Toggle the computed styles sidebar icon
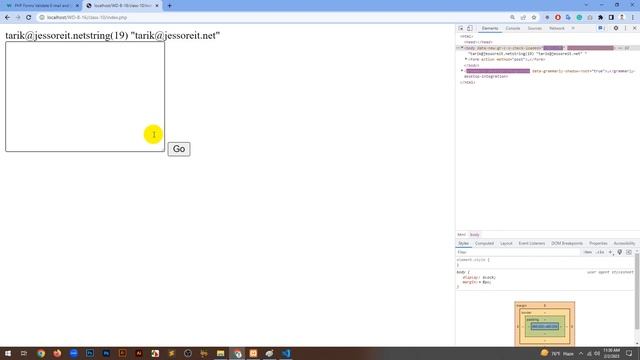 pyautogui.click(x=629, y=252)
